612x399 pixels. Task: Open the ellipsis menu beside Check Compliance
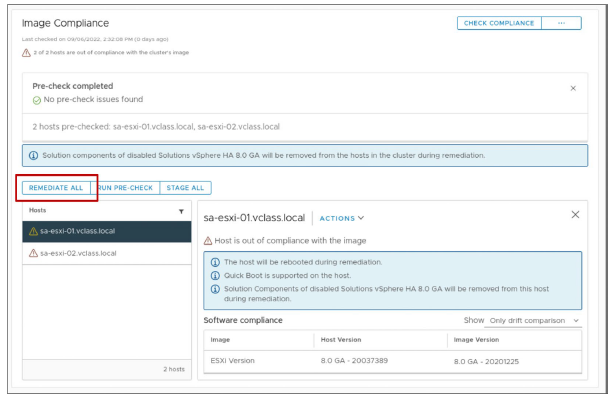pos(561,23)
